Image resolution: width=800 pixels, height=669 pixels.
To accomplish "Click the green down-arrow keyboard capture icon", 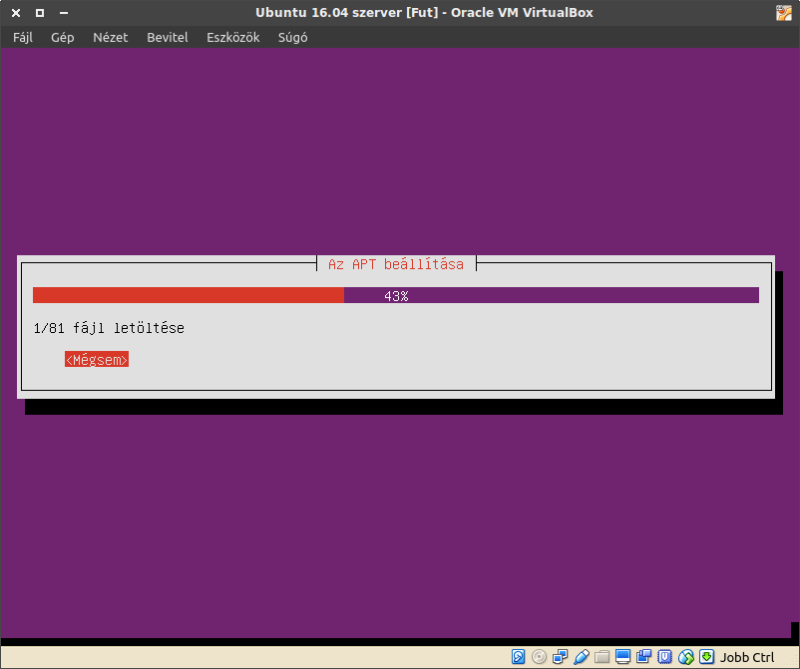I will point(707,656).
